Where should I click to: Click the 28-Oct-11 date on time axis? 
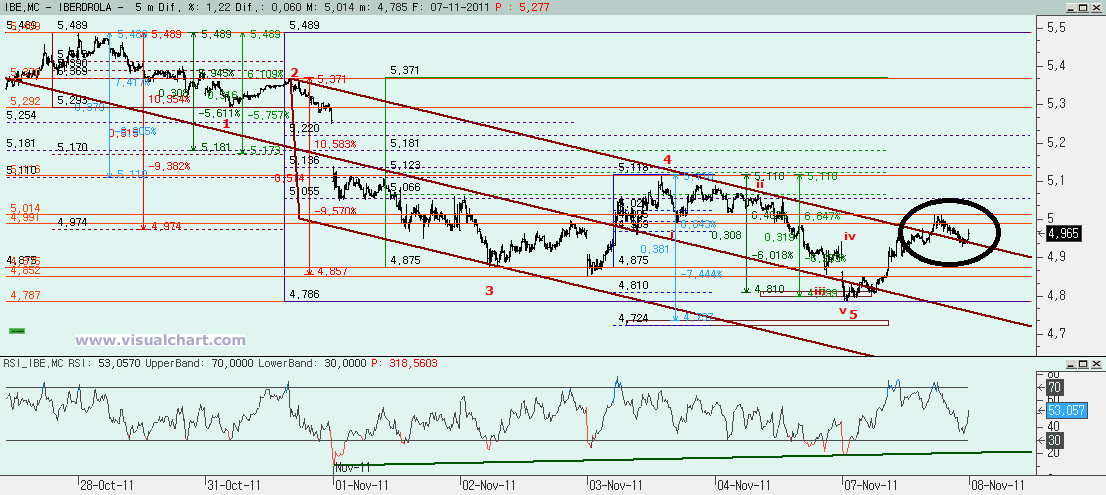(105, 486)
